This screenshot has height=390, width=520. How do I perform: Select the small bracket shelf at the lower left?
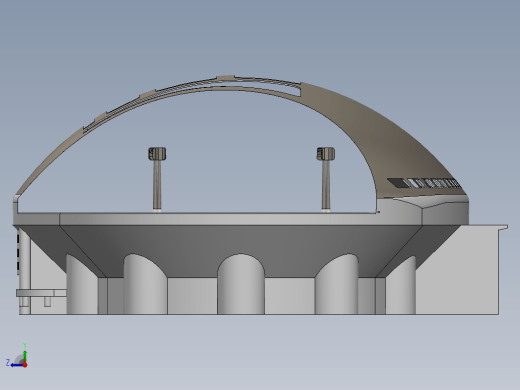[x=41, y=293]
